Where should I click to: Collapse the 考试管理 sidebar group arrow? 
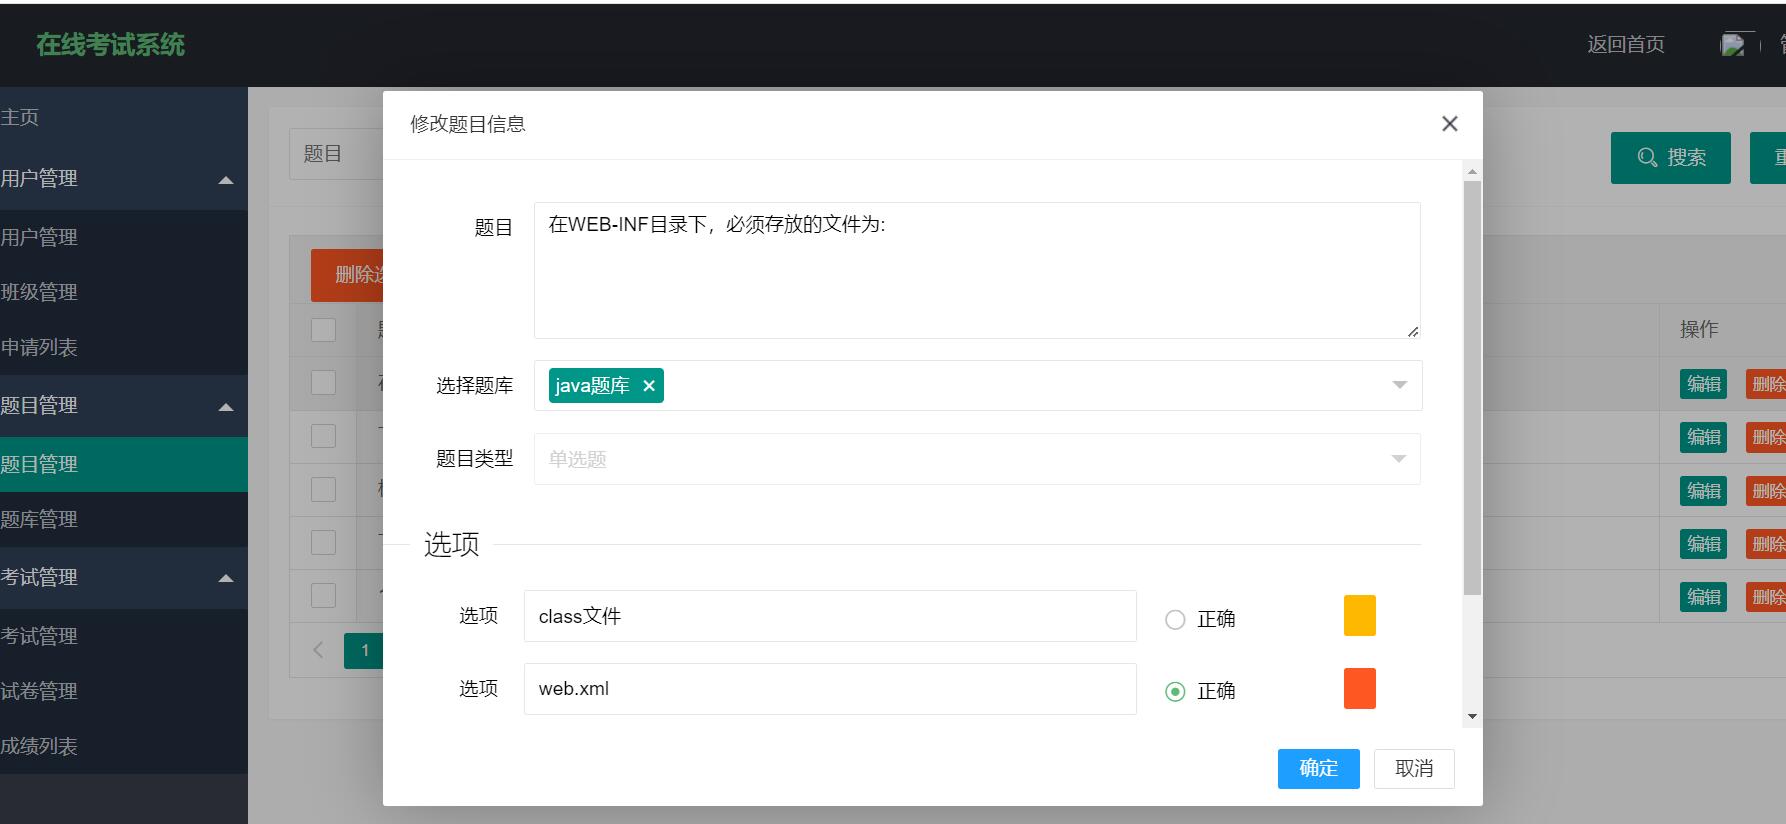[226, 578]
